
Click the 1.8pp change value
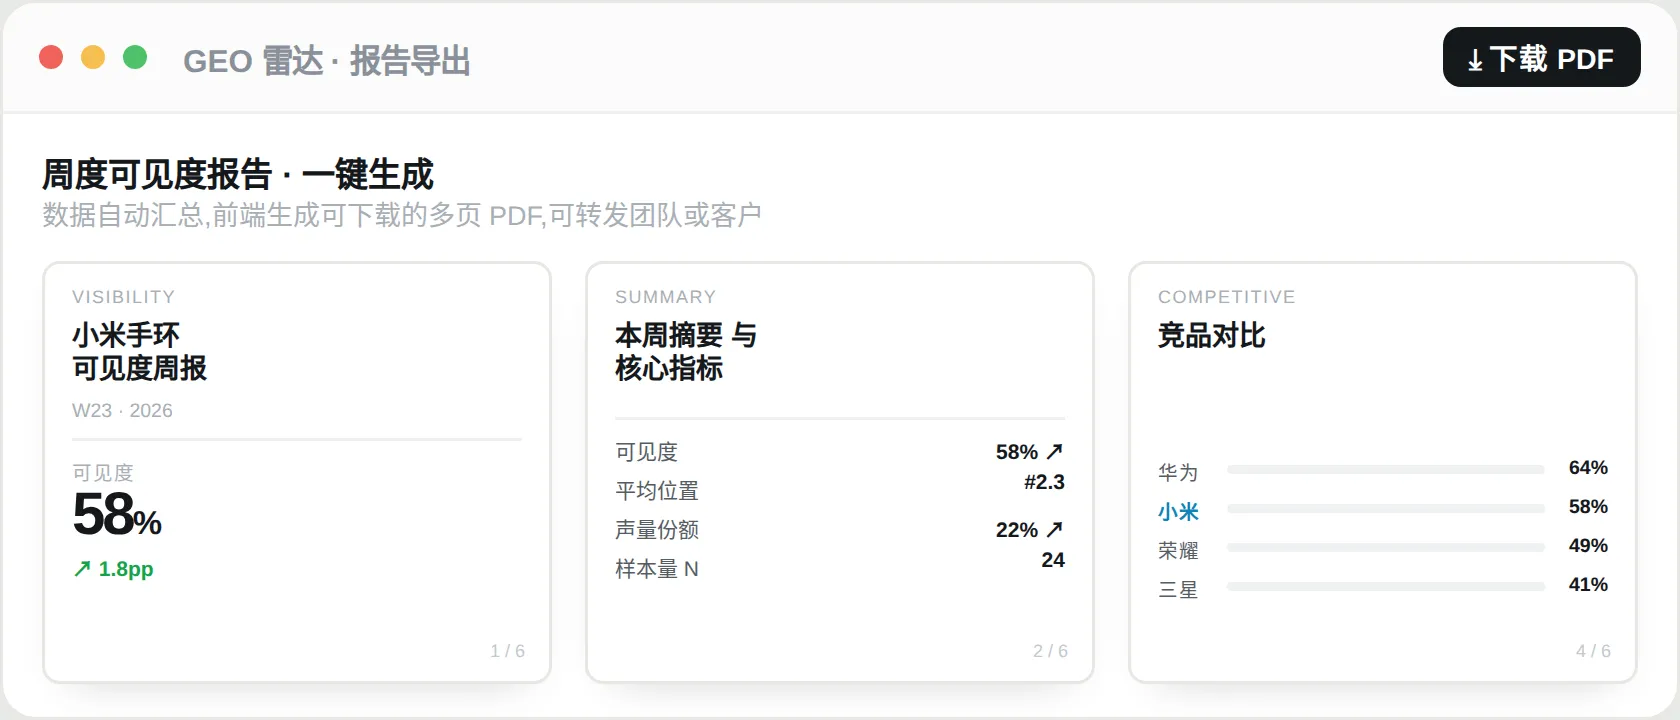pos(126,569)
